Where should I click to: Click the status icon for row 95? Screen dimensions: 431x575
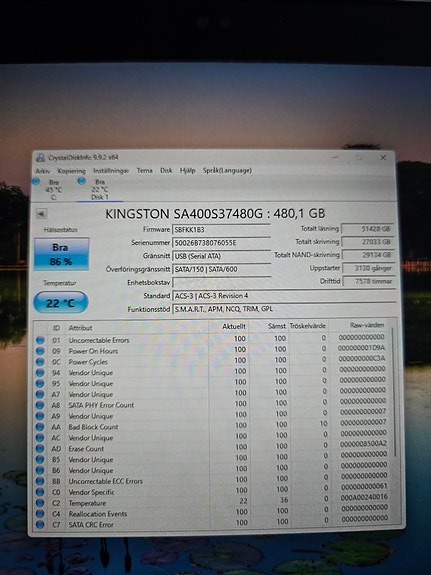pos(40,384)
